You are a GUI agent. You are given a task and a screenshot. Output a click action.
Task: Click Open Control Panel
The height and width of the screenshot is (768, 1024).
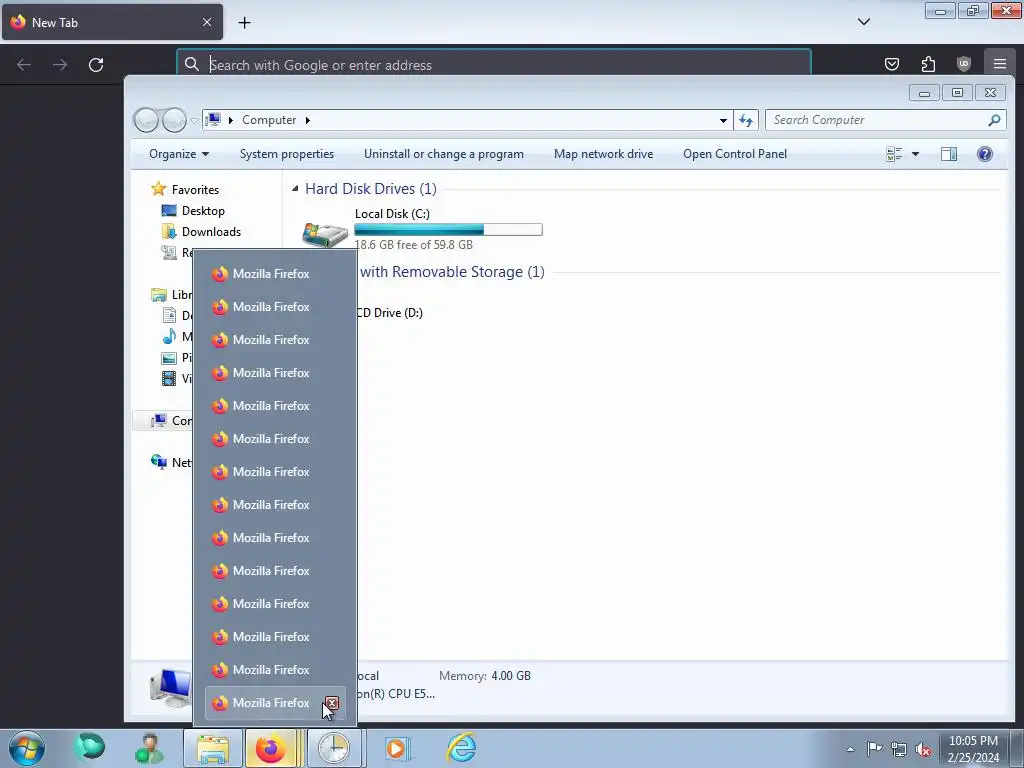click(735, 154)
